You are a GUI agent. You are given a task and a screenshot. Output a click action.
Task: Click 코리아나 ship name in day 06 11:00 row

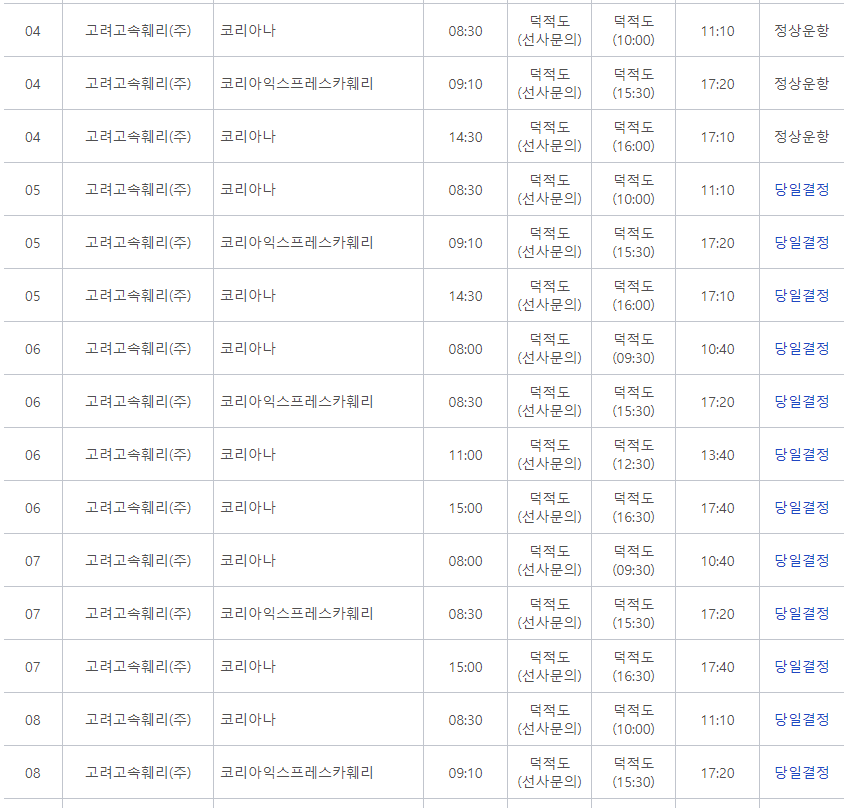click(x=248, y=455)
